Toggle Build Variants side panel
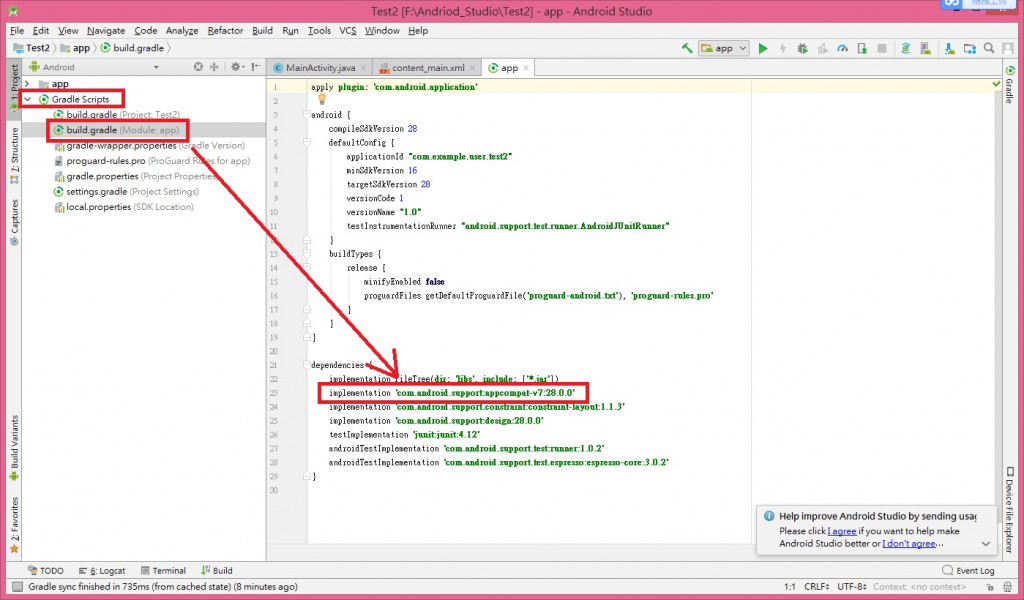Image resolution: width=1024 pixels, height=600 pixels. [14, 449]
